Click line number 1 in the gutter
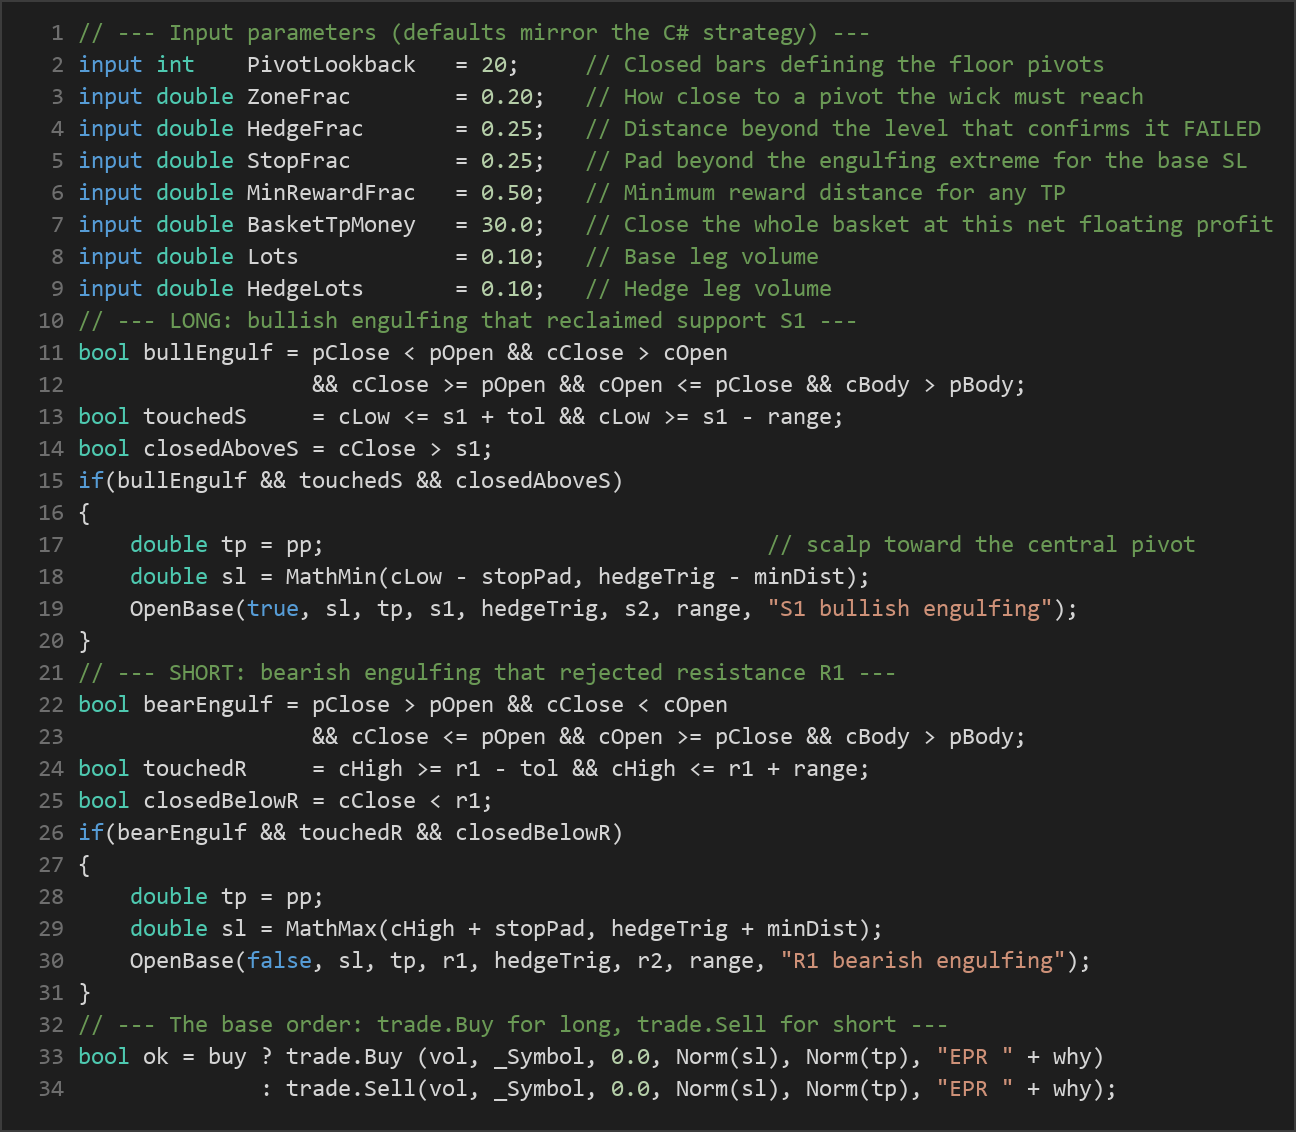This screenshot has height=1132, width=1296. click(x=57, y=33)
